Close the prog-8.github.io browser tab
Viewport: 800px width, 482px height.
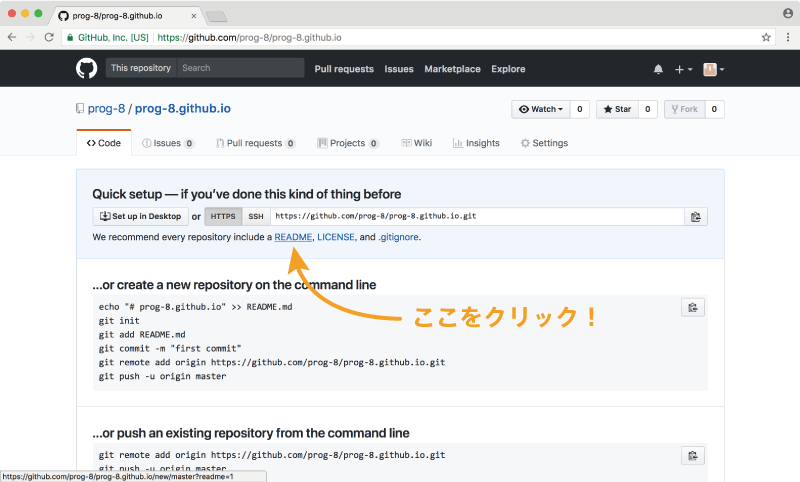pyautogui.click(x=194, y=16)
